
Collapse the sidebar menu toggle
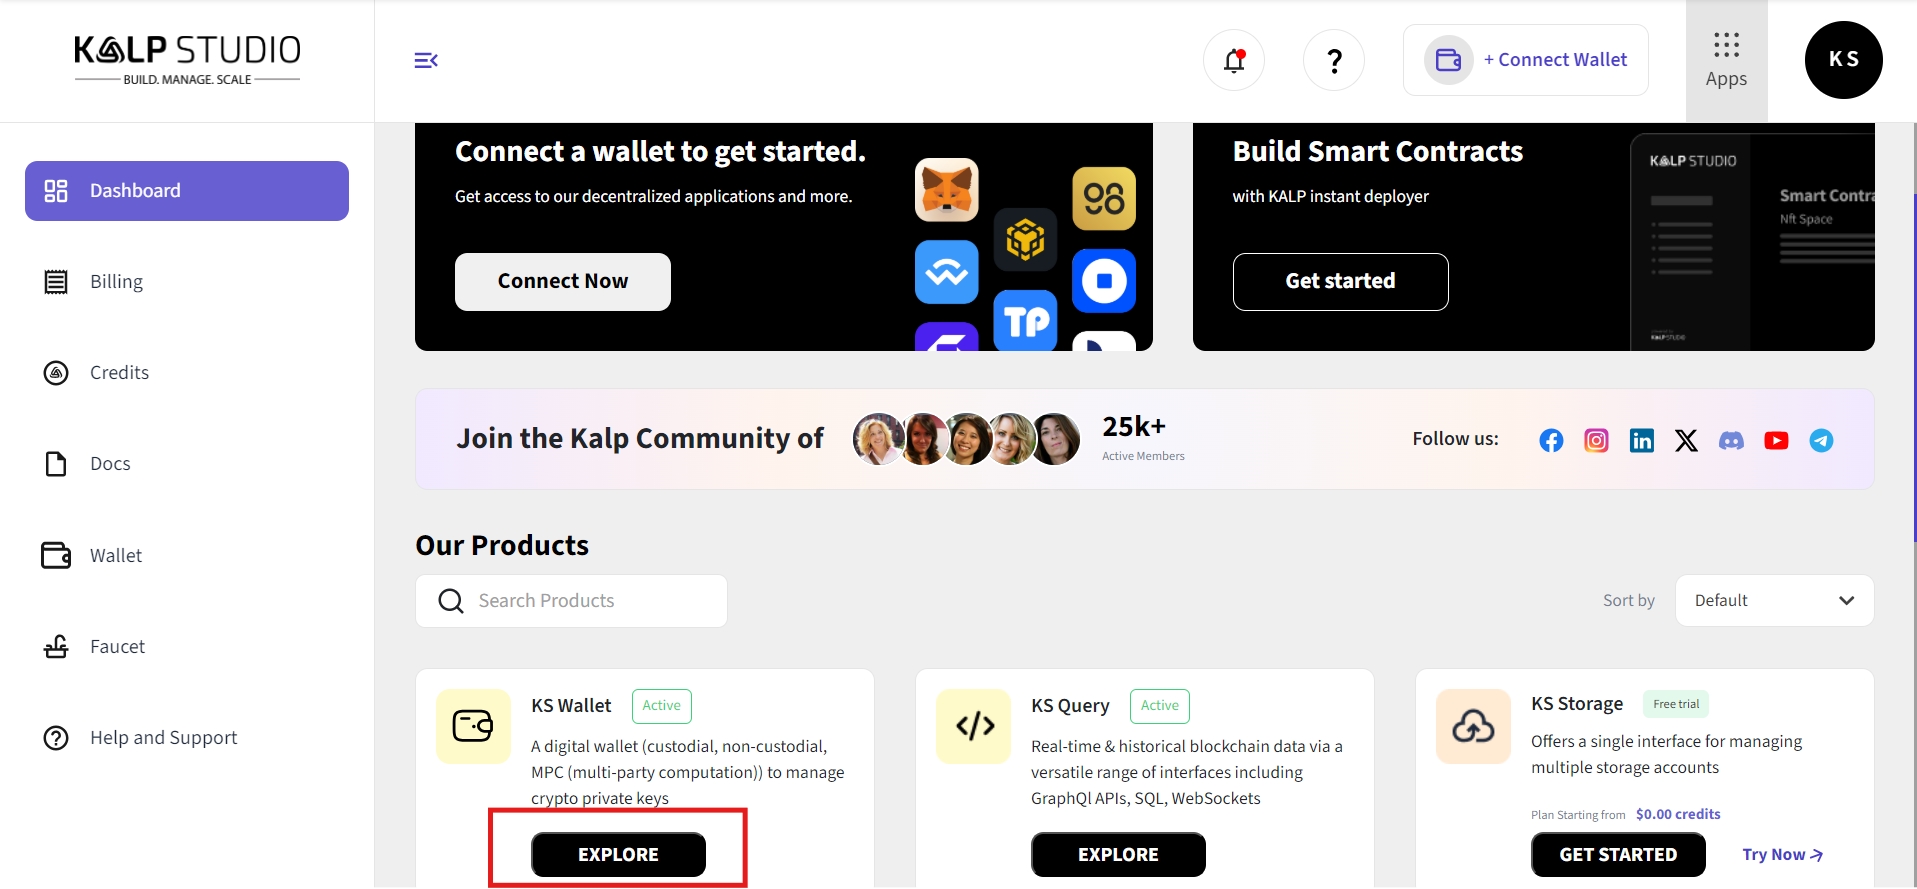coord(426,61)
